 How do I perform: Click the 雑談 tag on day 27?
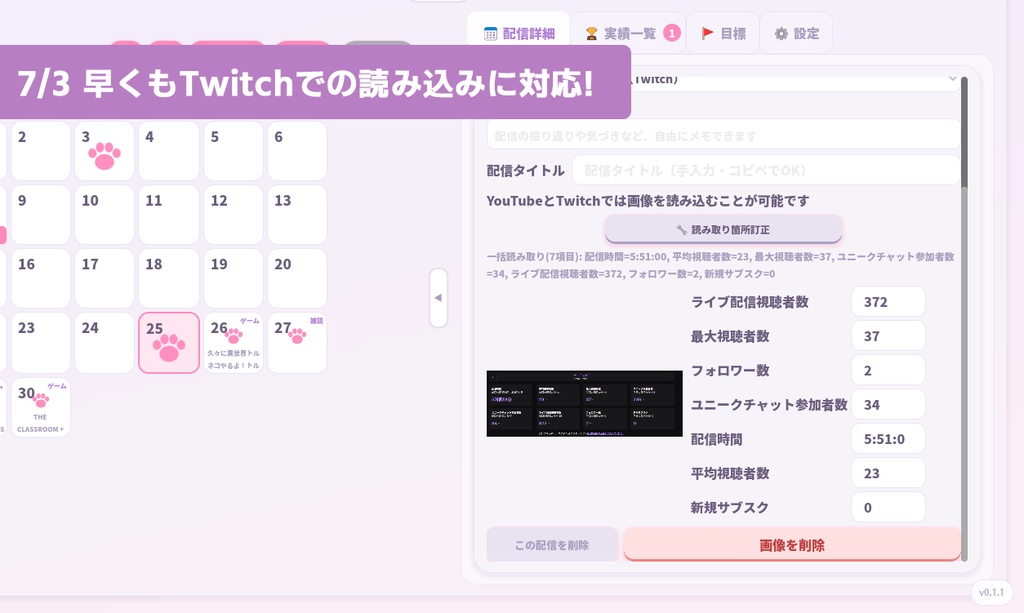[317, 321]
